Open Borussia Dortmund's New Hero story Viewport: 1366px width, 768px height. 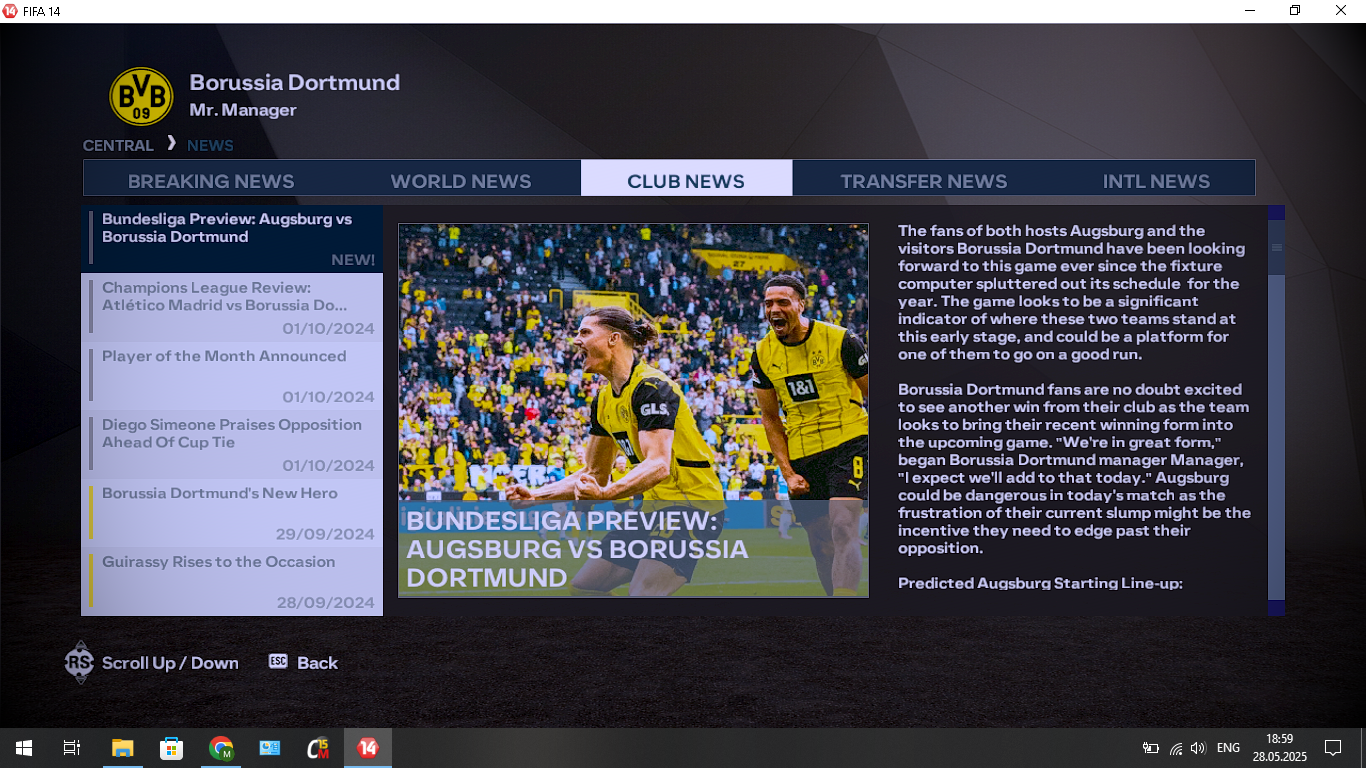[232, 513]
